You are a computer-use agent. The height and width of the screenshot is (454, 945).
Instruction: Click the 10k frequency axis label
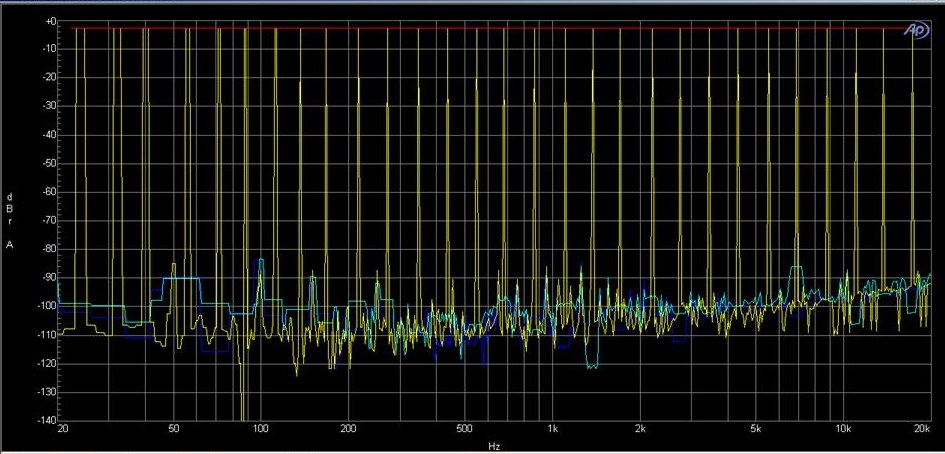tap(843, 429)
